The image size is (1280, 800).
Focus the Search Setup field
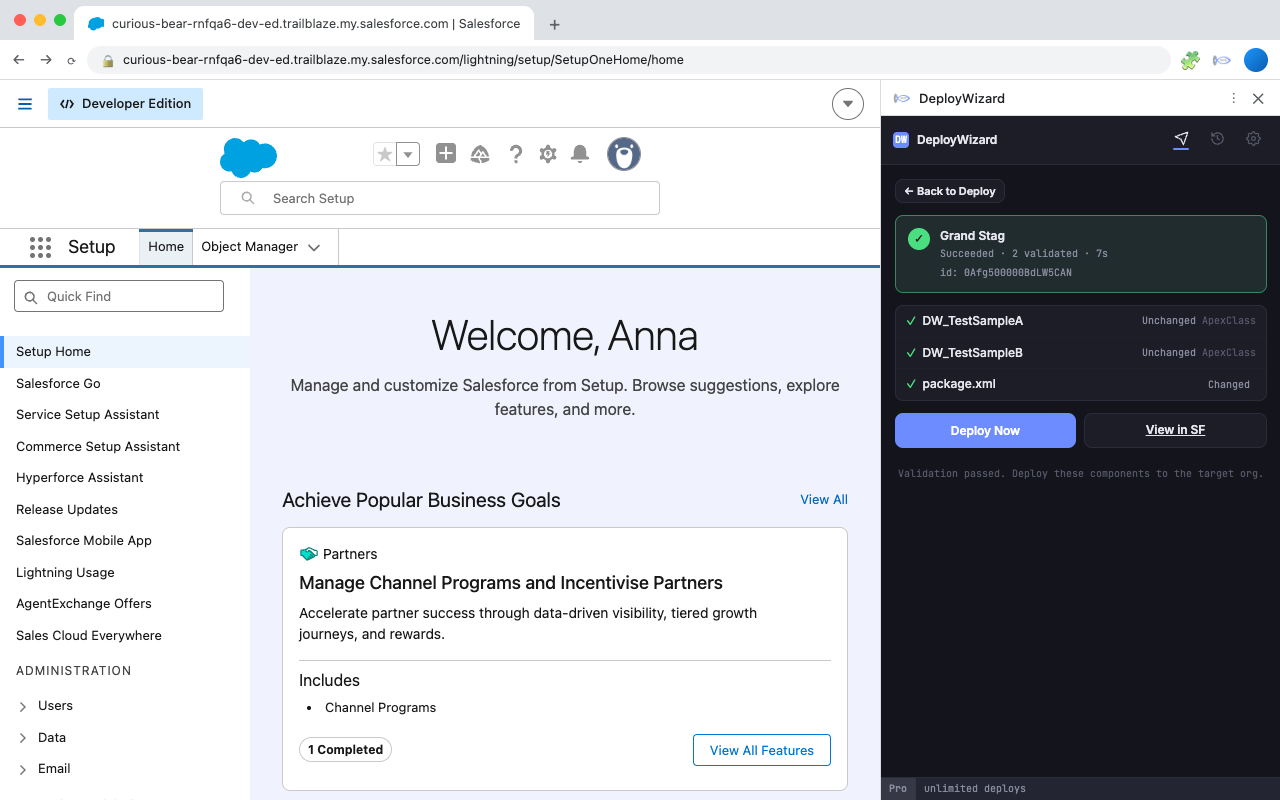[x=440, y=198]
